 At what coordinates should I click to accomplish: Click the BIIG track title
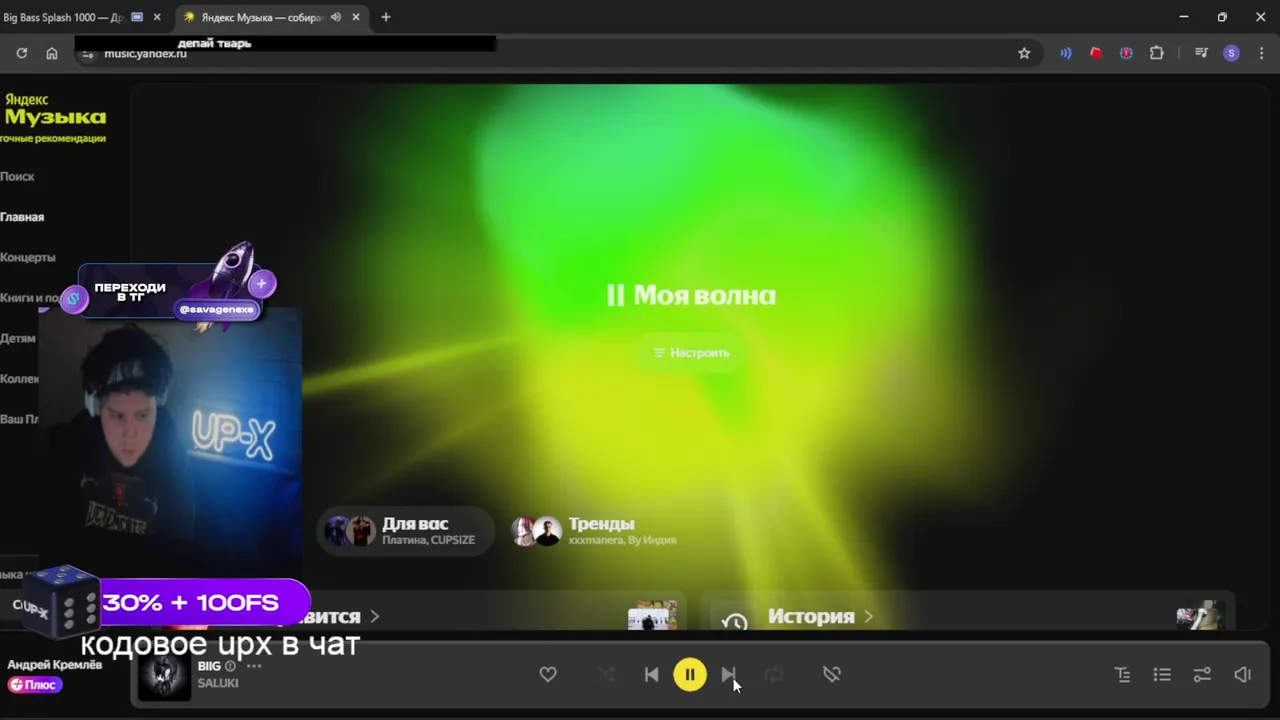209,666
